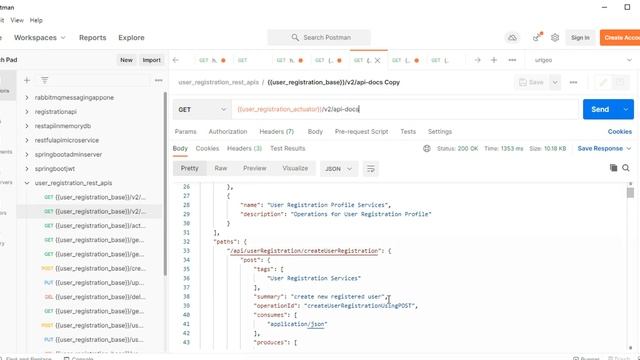Open DEL {{user_registration_base}}/del... request
The height and width of the screenshot is (360, 640).
tap(93, 297)
